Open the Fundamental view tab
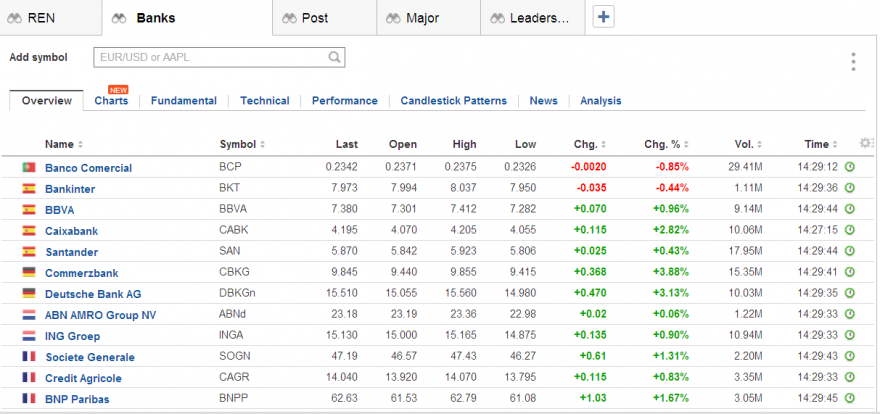Image resolution: width=880 pixels, height=414 pixels. click(x=184, y=101)
